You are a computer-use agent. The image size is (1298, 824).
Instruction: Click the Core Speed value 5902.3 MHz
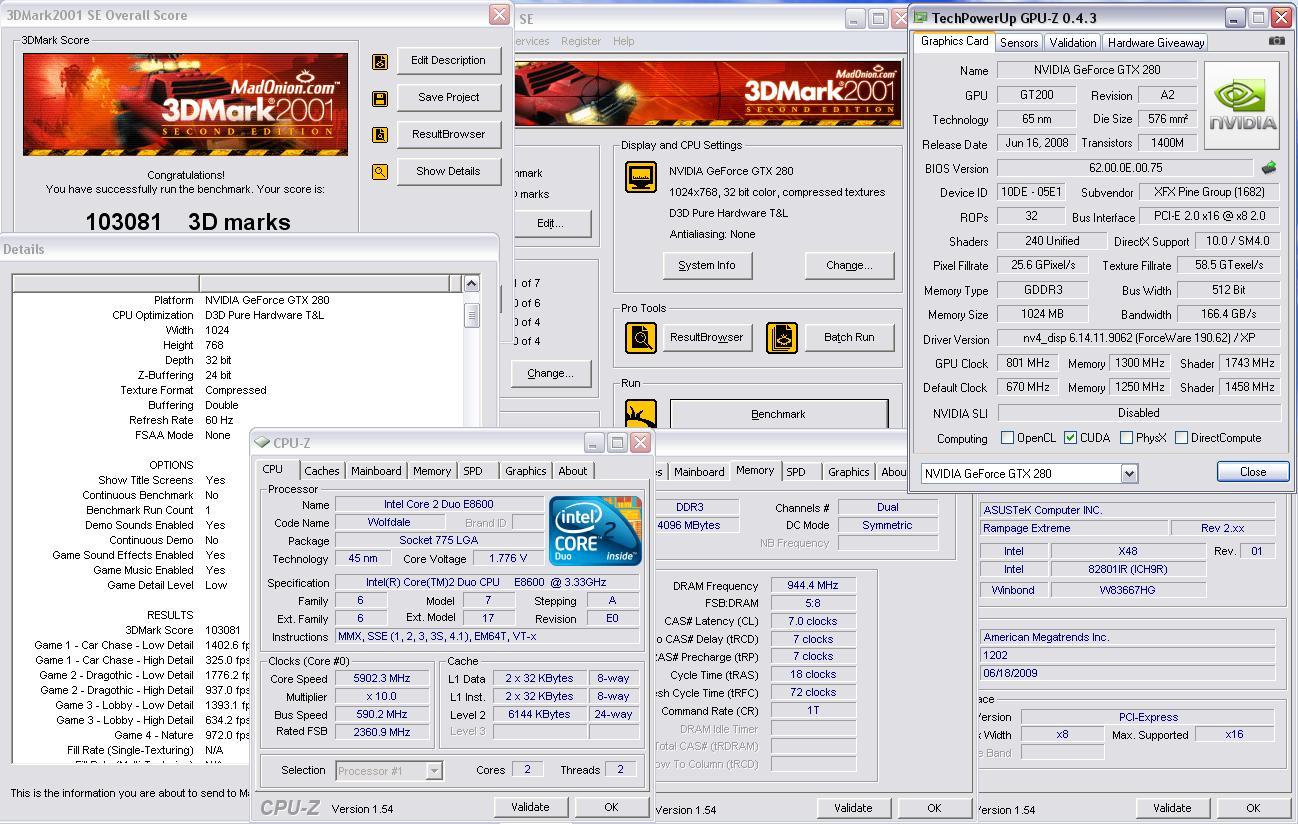click(381, 679)
